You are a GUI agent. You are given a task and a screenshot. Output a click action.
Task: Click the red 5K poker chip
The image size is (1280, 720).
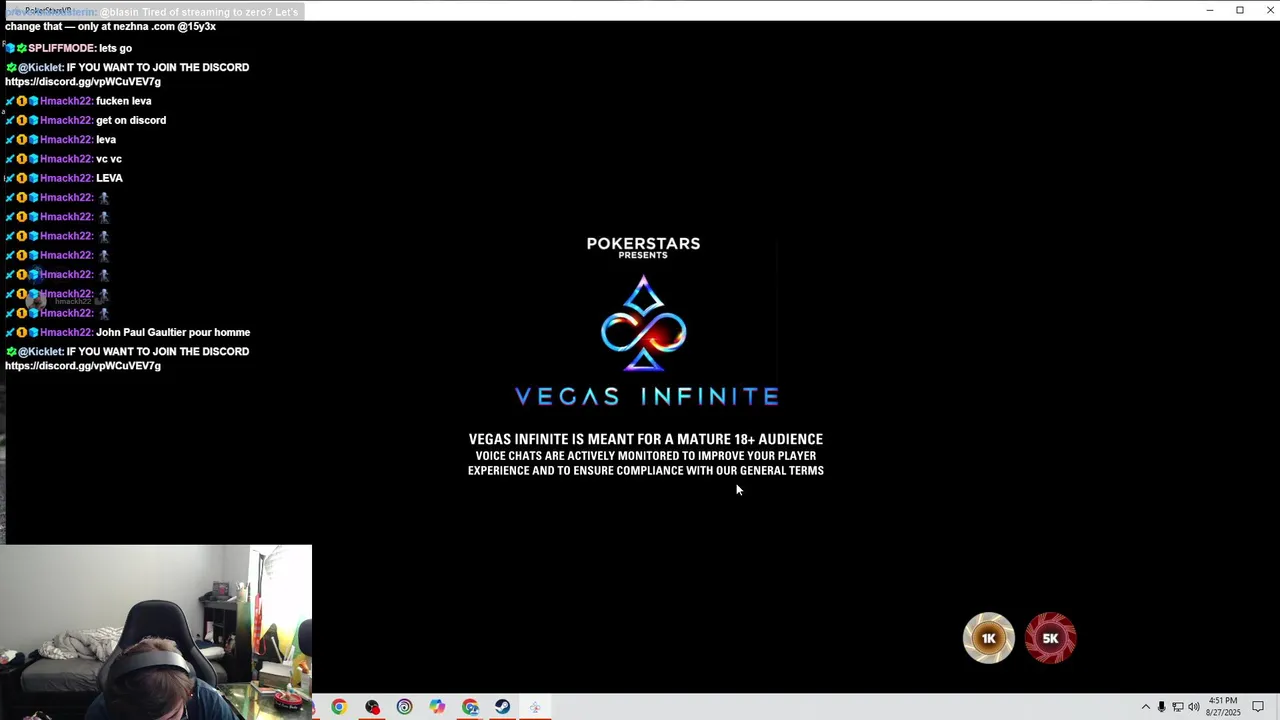(x=1050, y=638)
